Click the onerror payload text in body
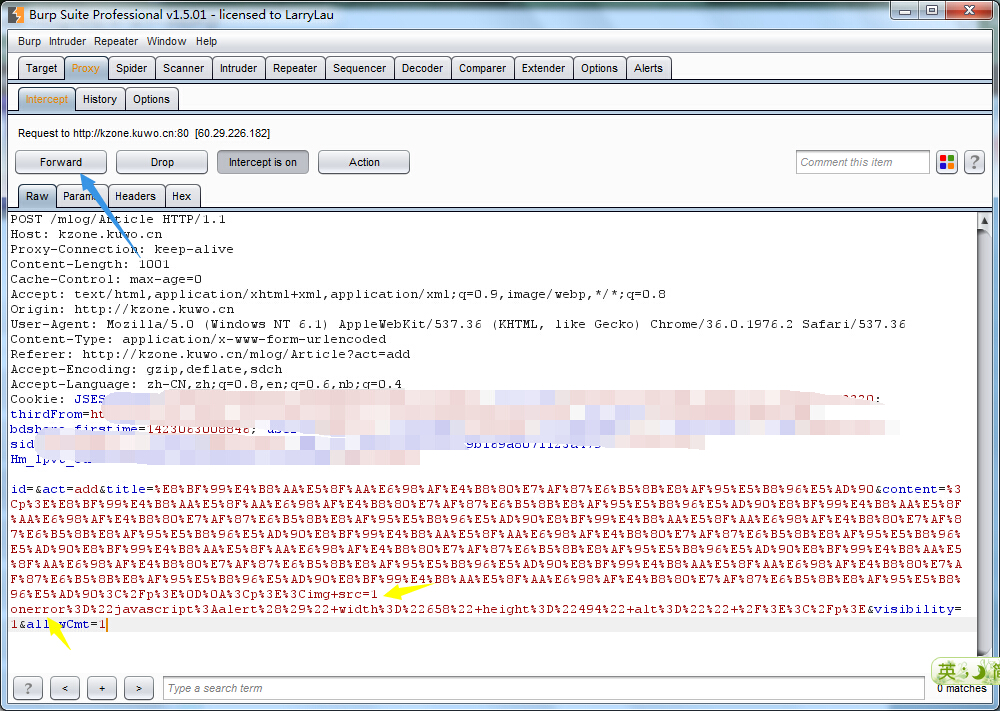Image resolution: width=1000 pixels, height=711 pixels. pos(38,609)
